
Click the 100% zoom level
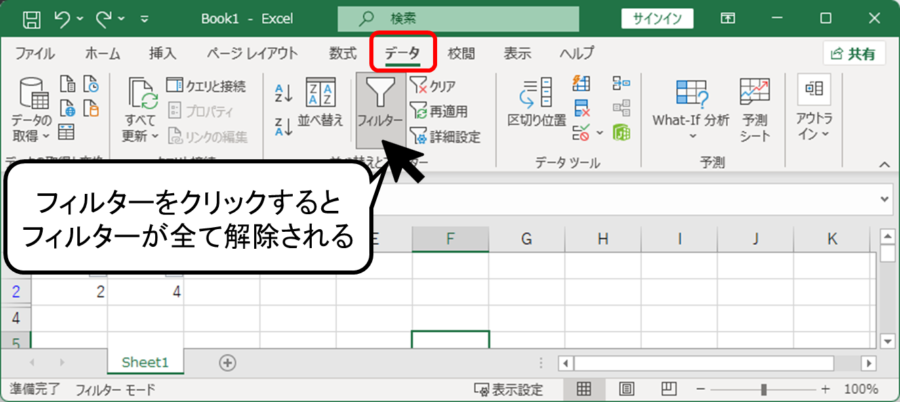point(860,389)
